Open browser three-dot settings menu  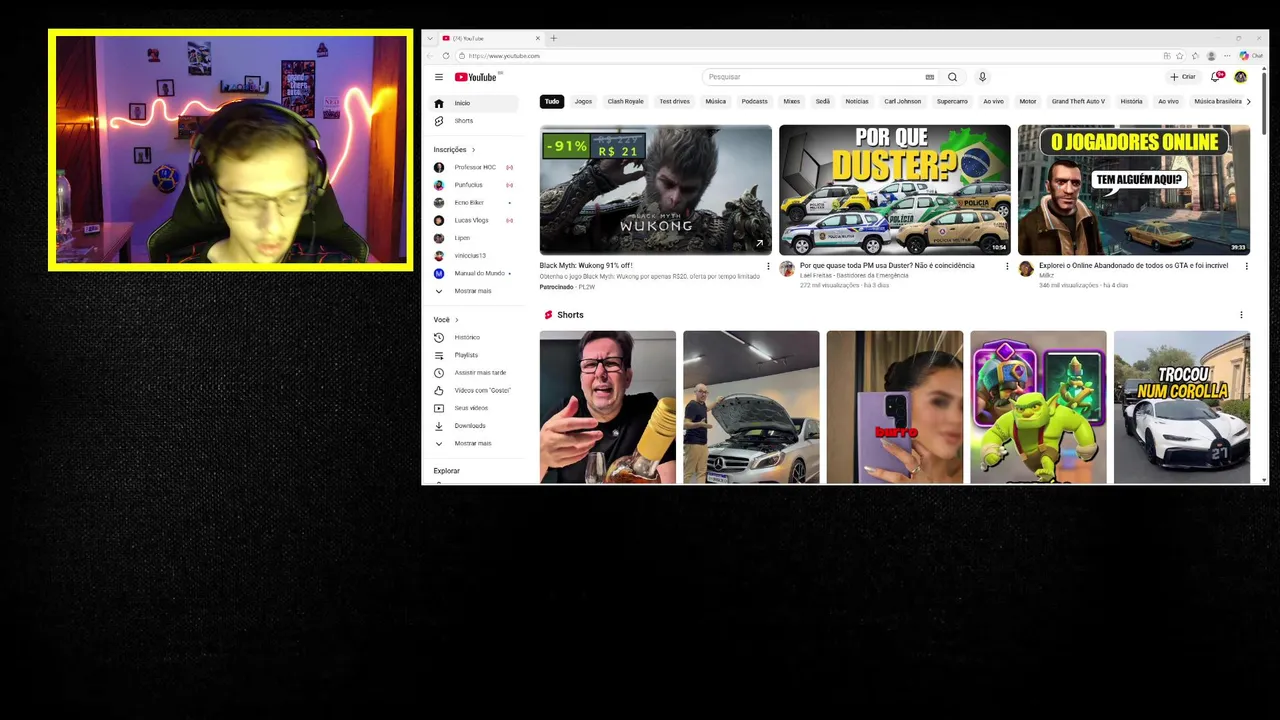[x=1227, y=56]
